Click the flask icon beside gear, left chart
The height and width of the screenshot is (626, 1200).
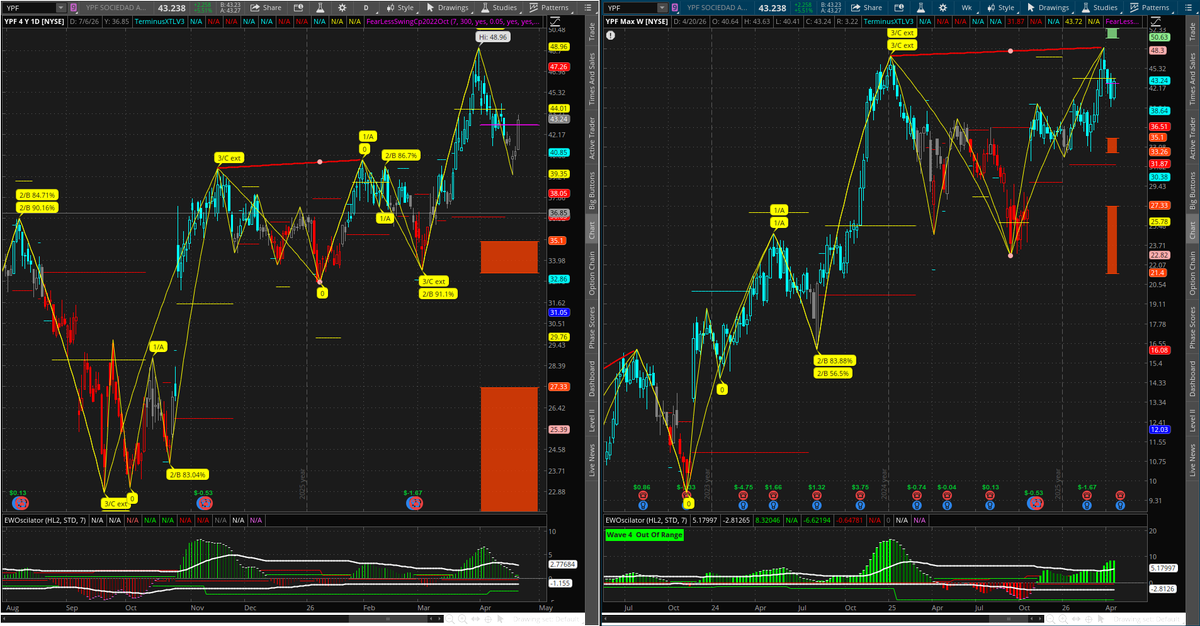(x=320, y=8)
